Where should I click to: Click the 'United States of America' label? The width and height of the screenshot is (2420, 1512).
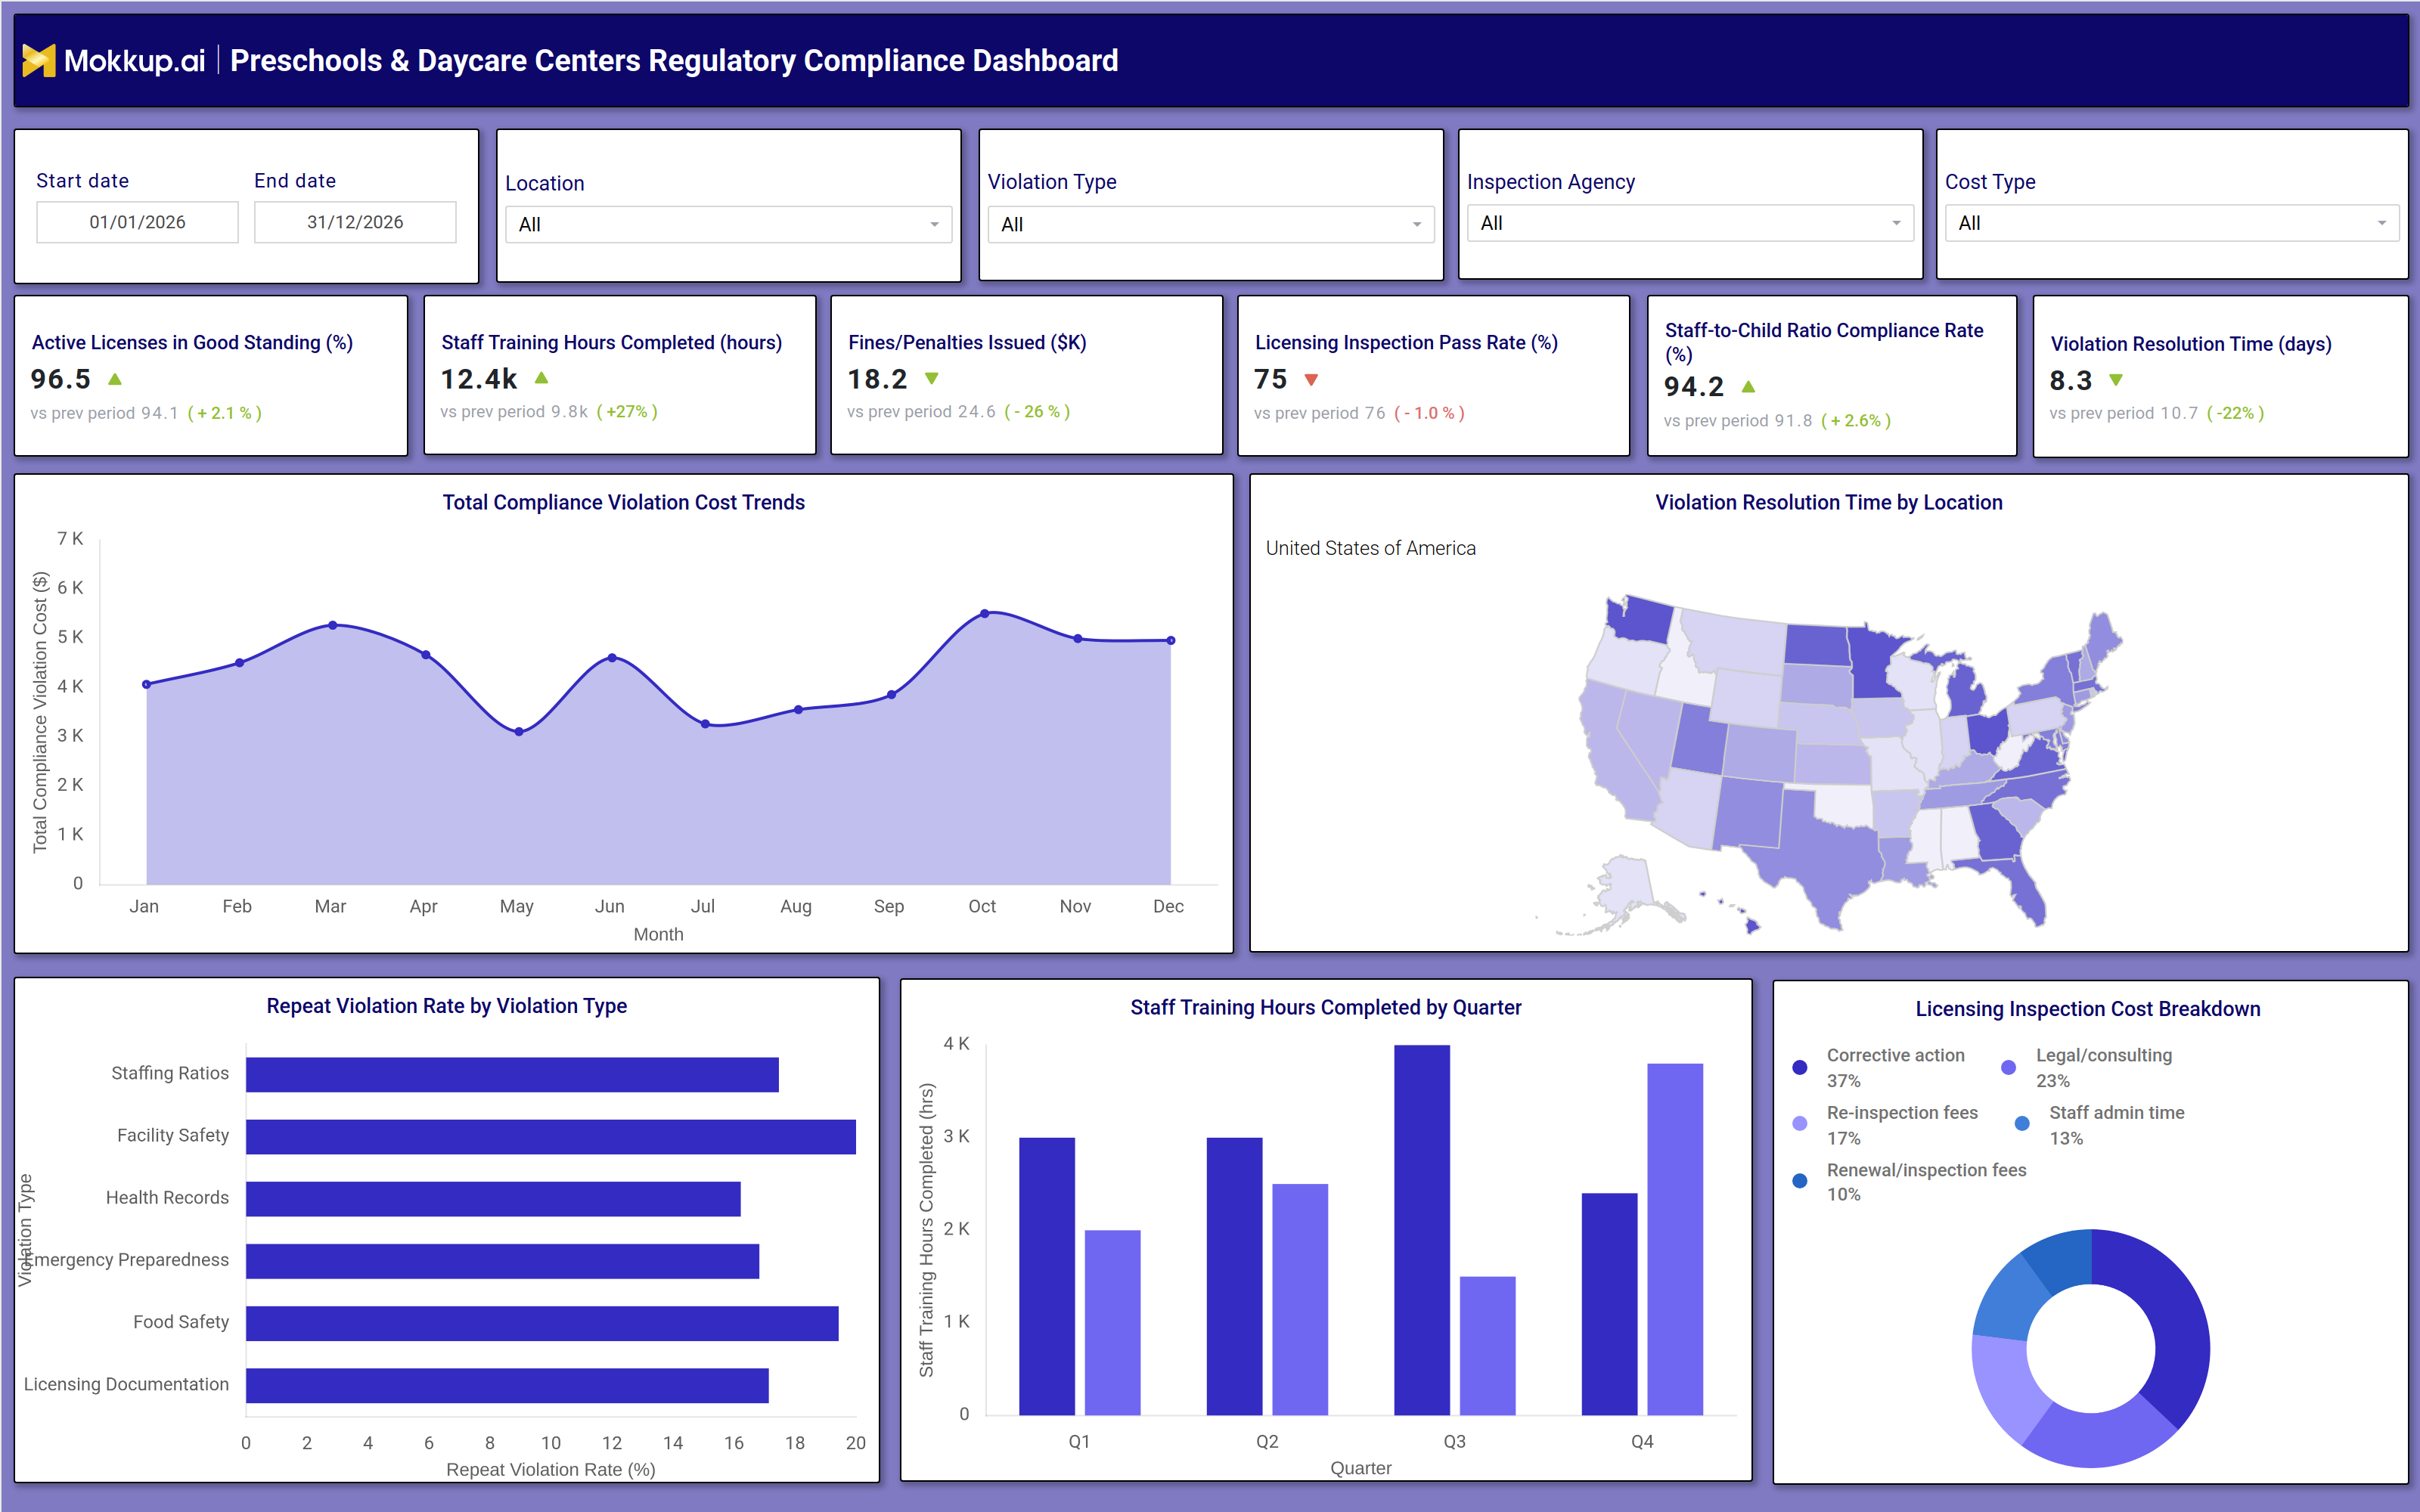tap(1370, 548)
